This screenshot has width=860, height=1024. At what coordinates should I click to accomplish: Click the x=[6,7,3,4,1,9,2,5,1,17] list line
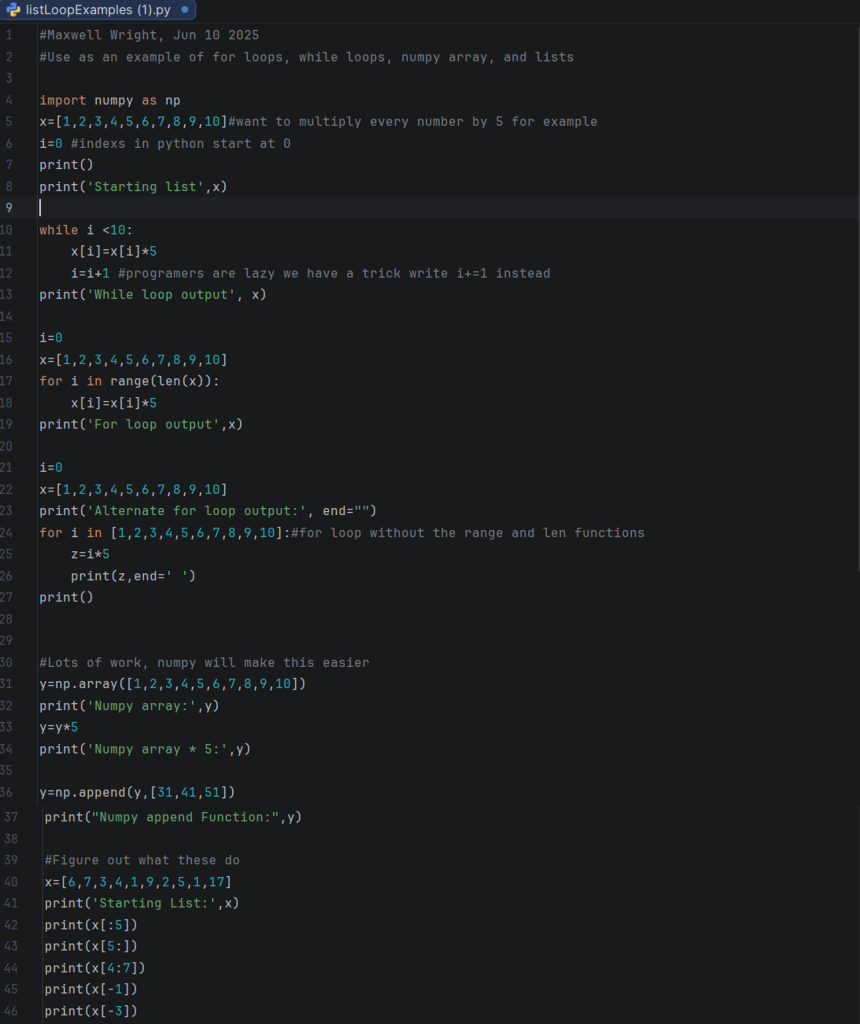tap(138, 882)
